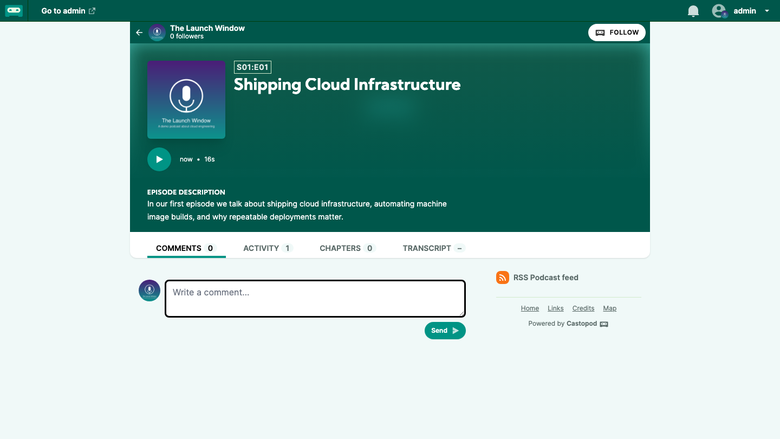
Task: Switch to the CHAPTERS tab
Action: click(347, 248)
